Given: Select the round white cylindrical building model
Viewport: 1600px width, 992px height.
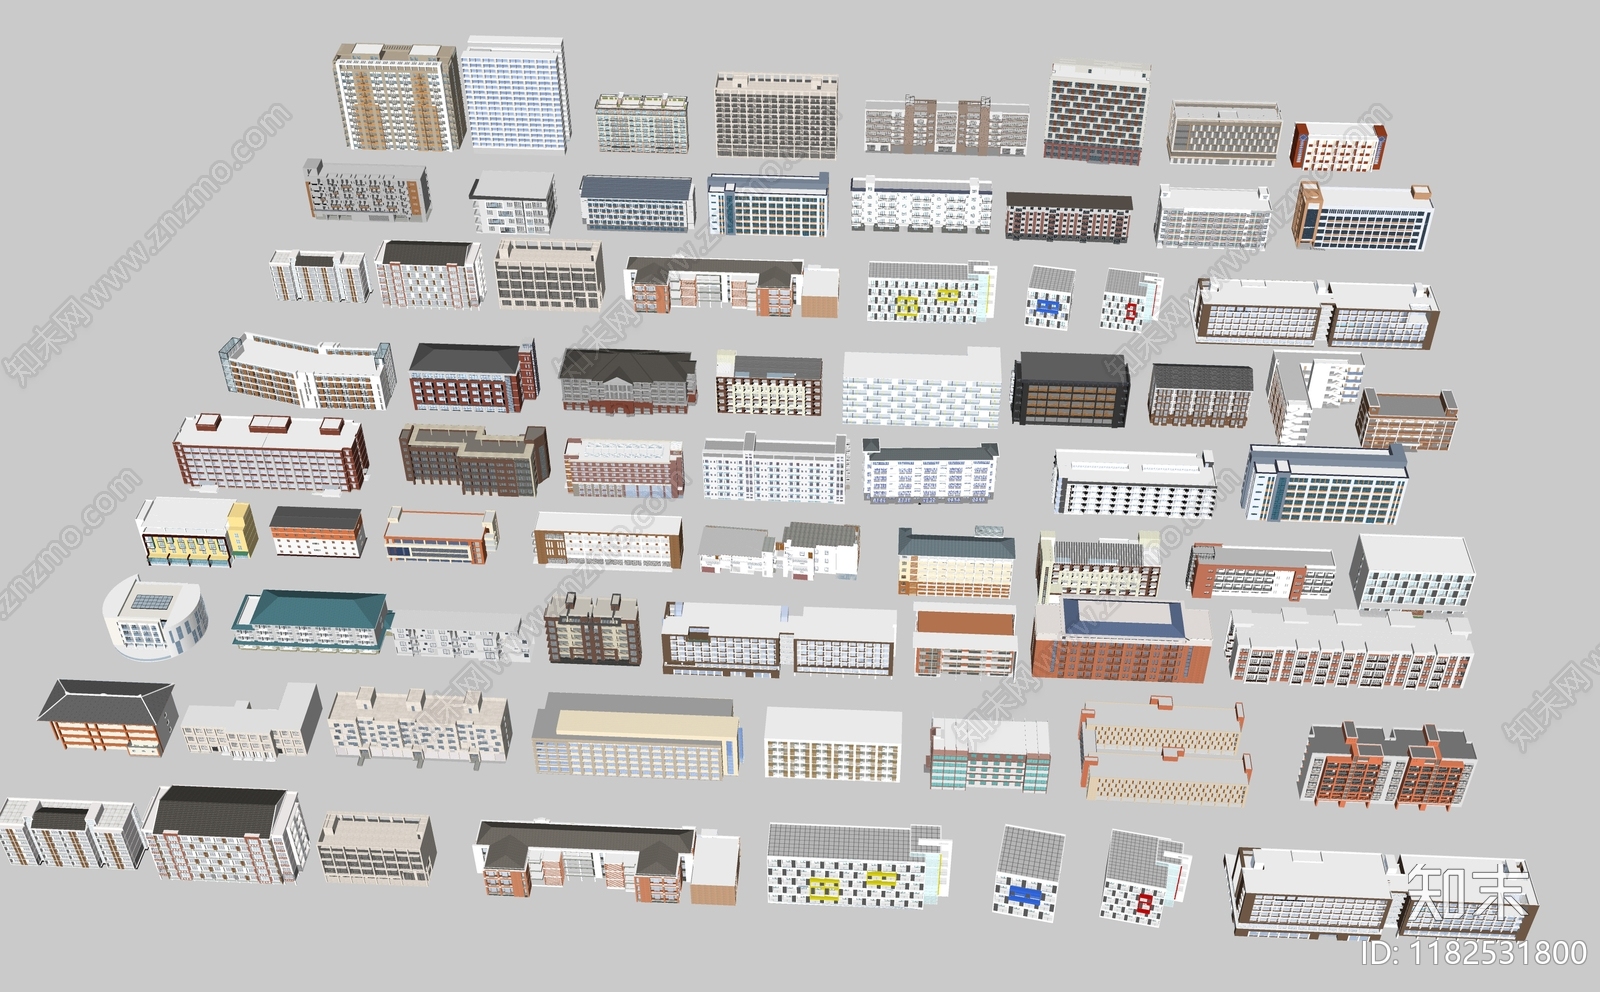Looking at the screenshot, I should [155, 617].
